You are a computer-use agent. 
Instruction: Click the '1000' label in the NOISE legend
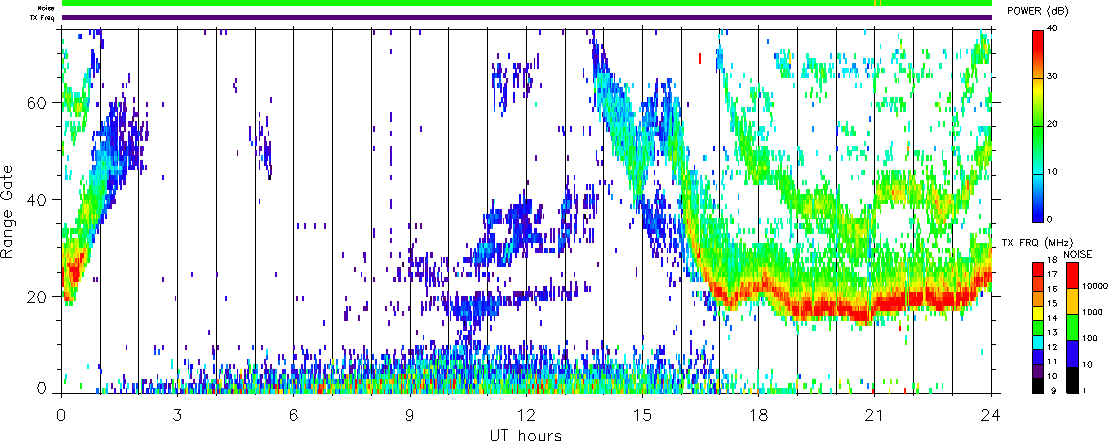tap(1092, 311)
